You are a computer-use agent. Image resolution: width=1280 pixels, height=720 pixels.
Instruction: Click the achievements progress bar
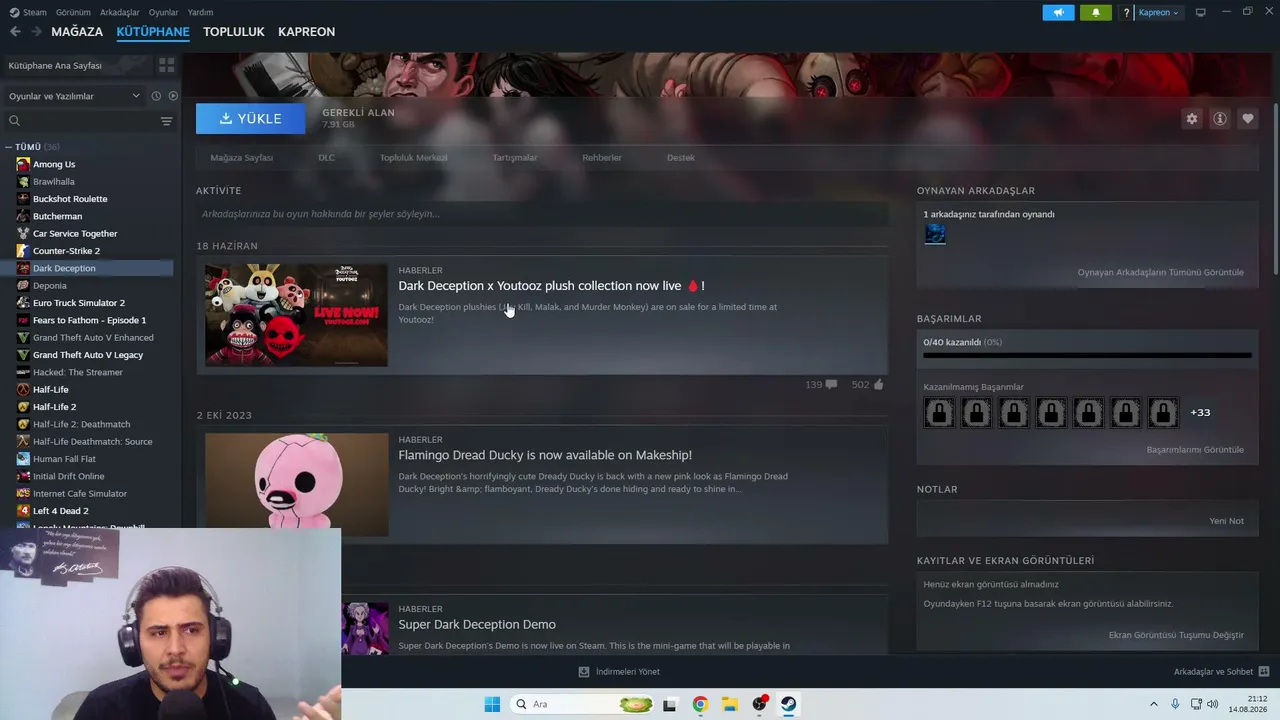tap(1087, 355)
